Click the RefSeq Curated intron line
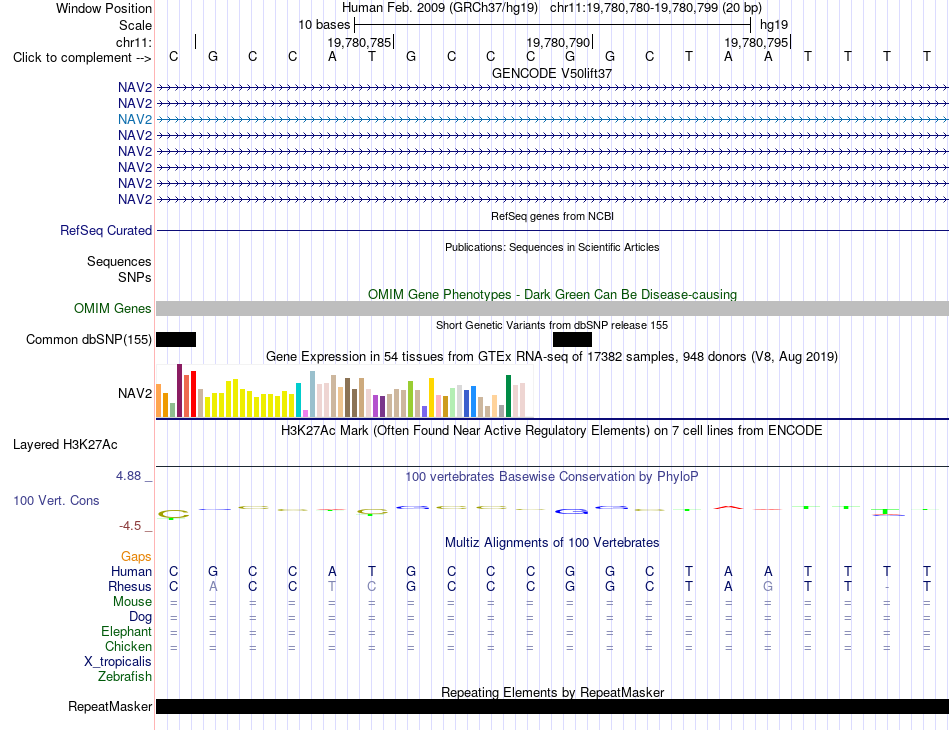Image resolution: width=950 pixels, height=730 pixels. click(552, 230)
